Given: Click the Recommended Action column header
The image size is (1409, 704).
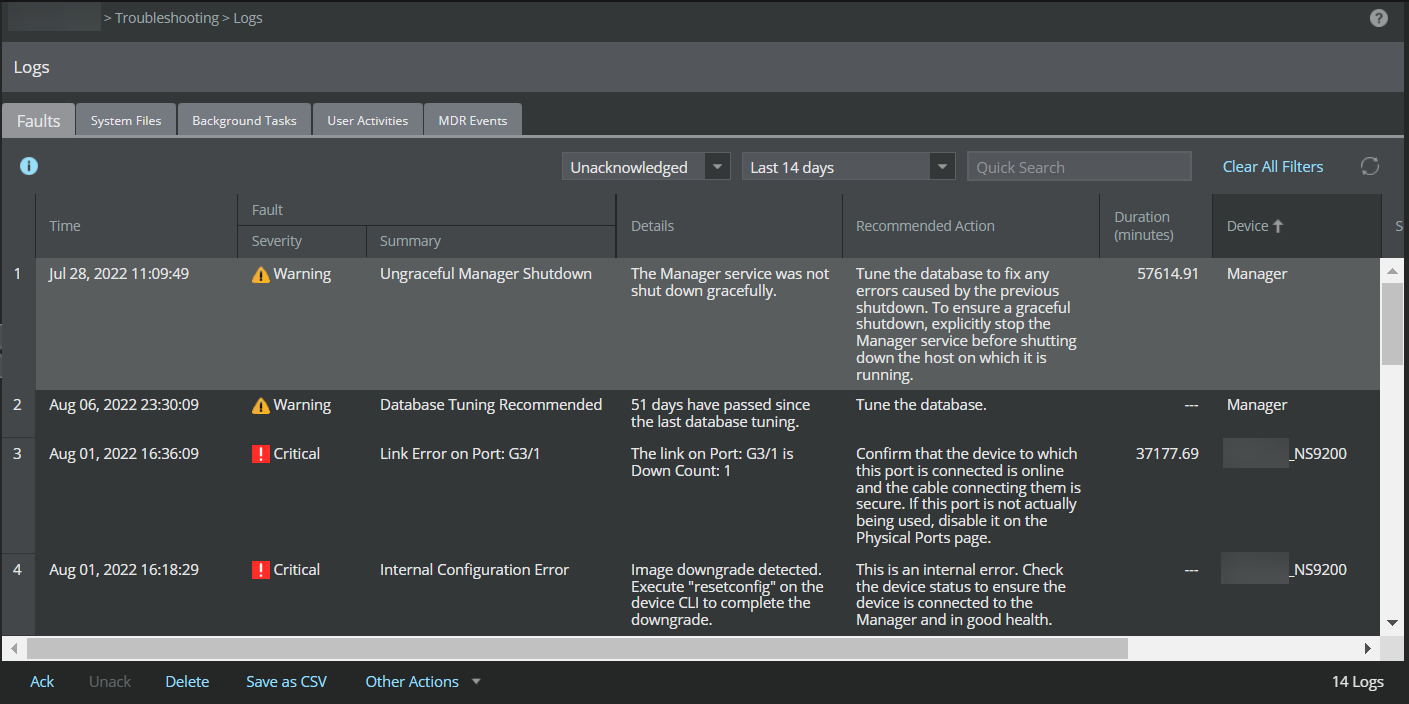Looking at the screenshot, I should coord(971,226).
